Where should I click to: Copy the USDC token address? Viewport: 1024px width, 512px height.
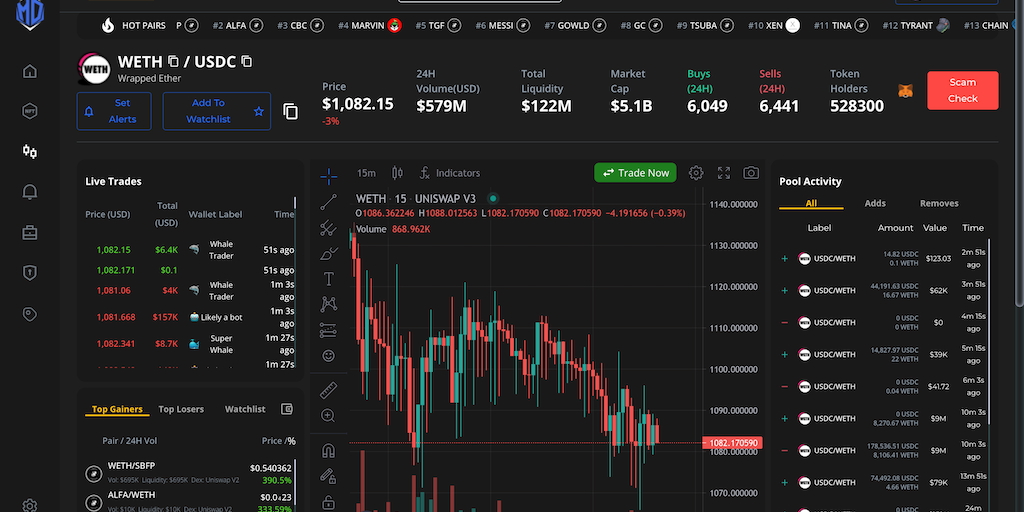(247, 61)
